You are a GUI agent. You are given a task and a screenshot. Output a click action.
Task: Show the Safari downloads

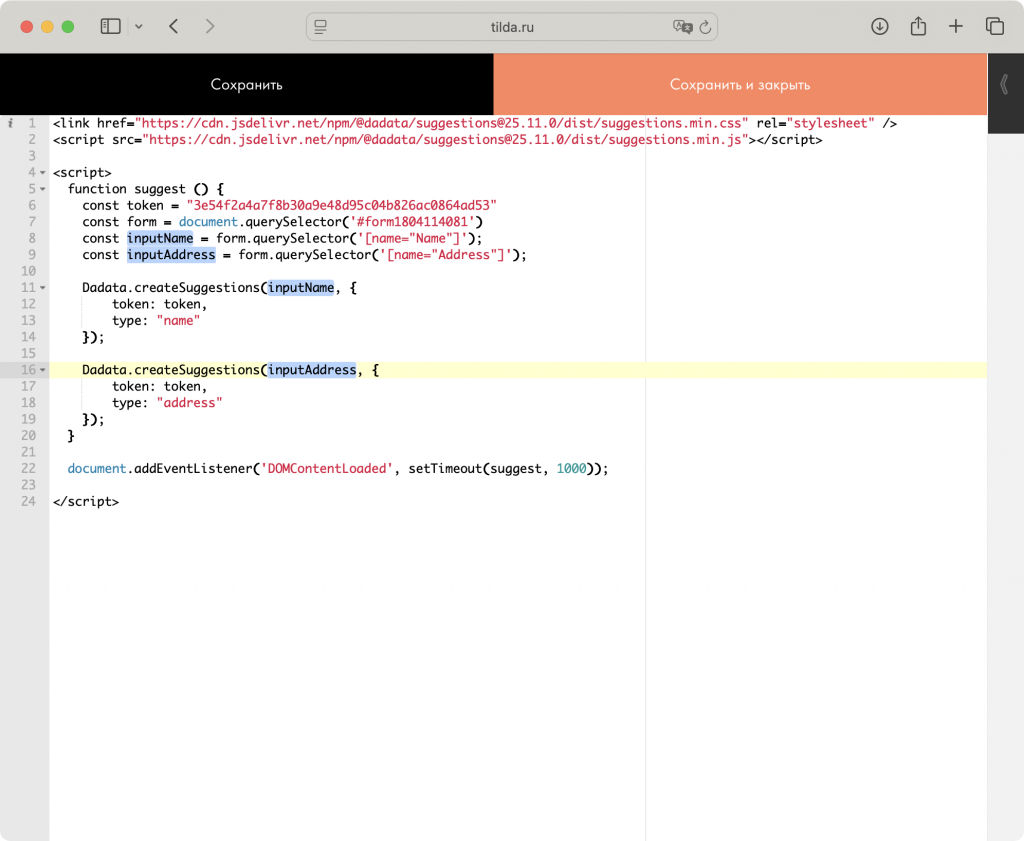880,27
